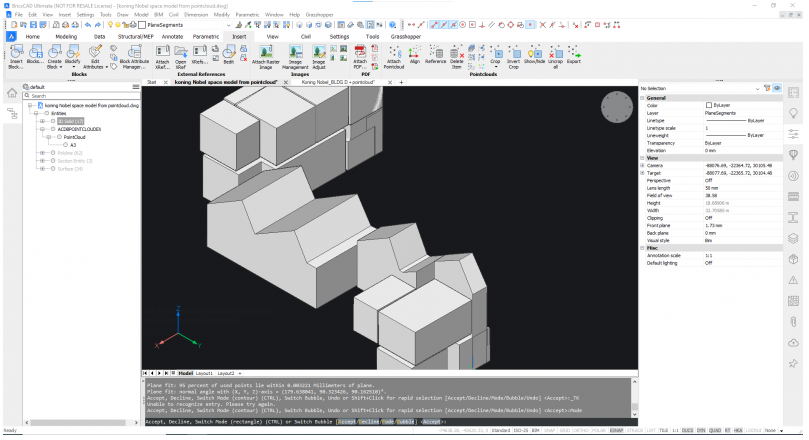
Task: Click Image Adjust tool
Action: click(x=319, y=56)
